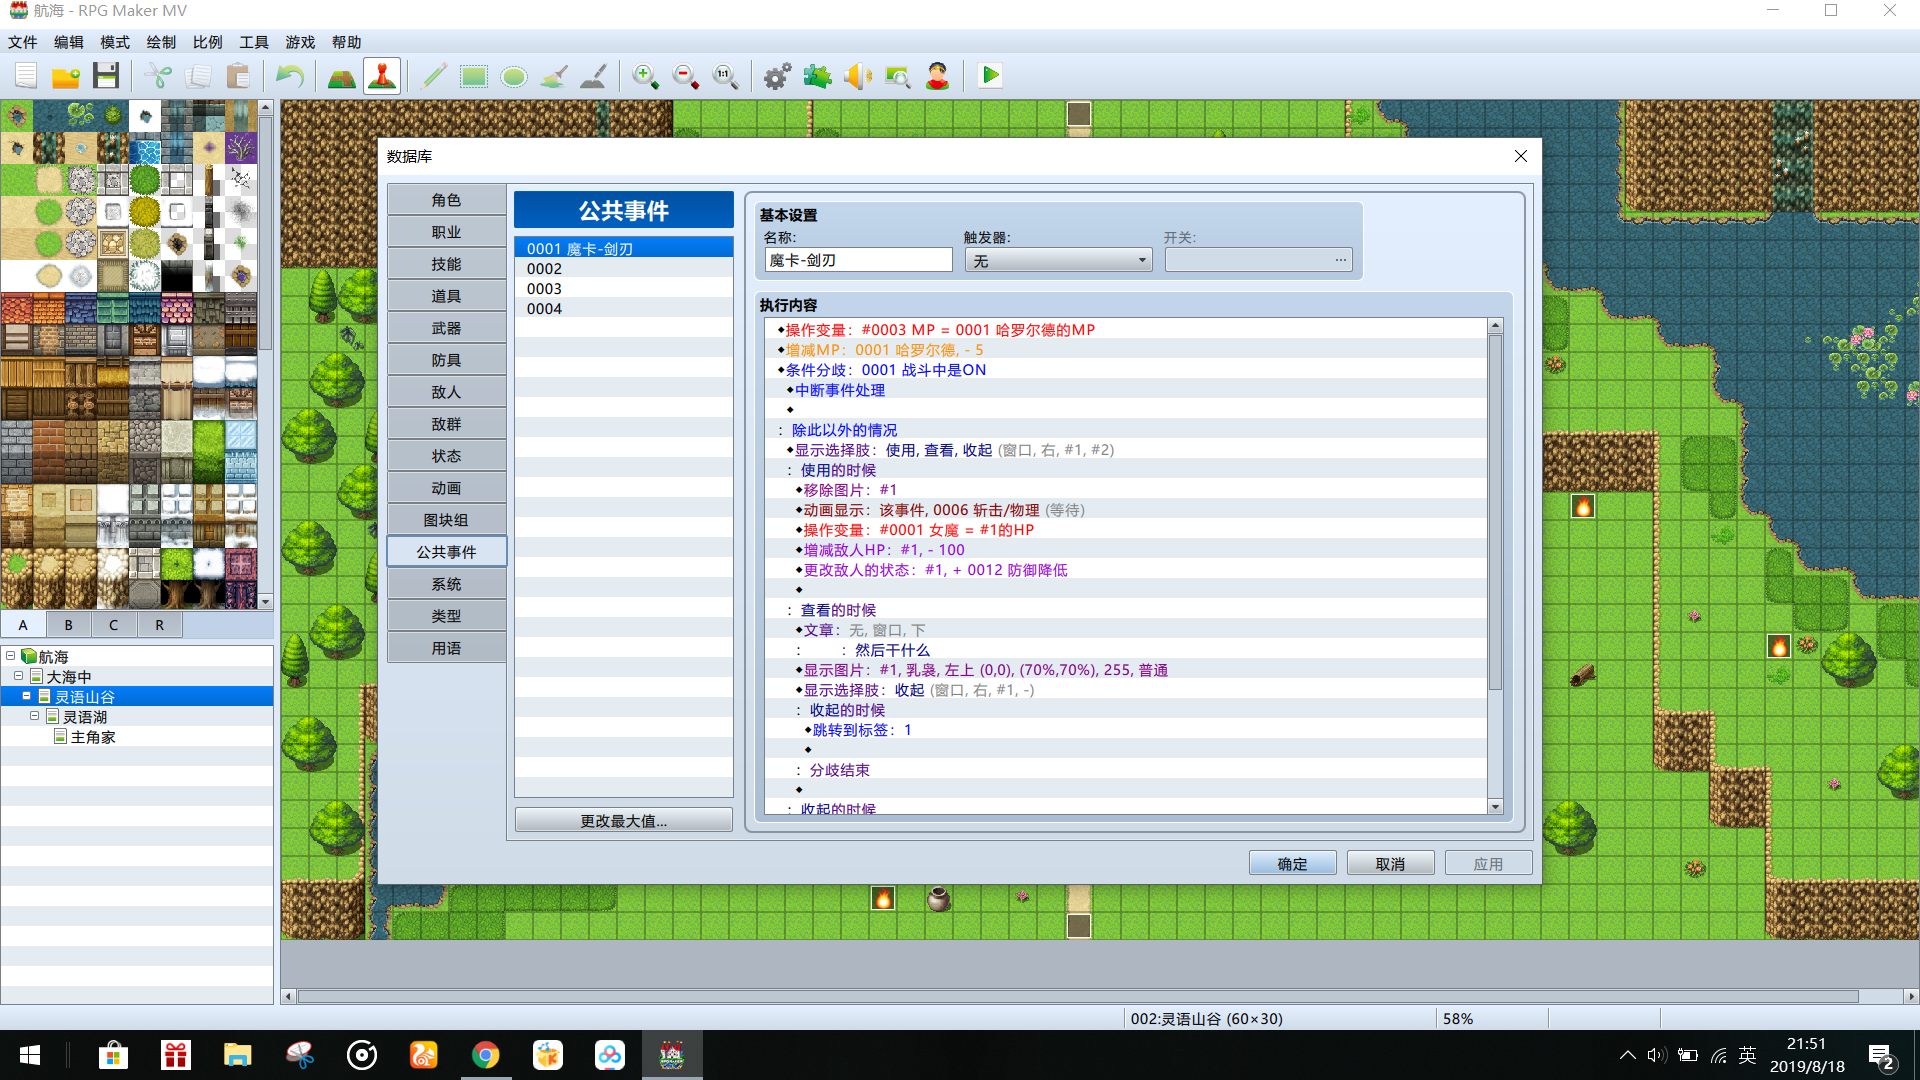Switch to tileset tab R
This screenshot has height=1080, width=1920.
point(159,625)
